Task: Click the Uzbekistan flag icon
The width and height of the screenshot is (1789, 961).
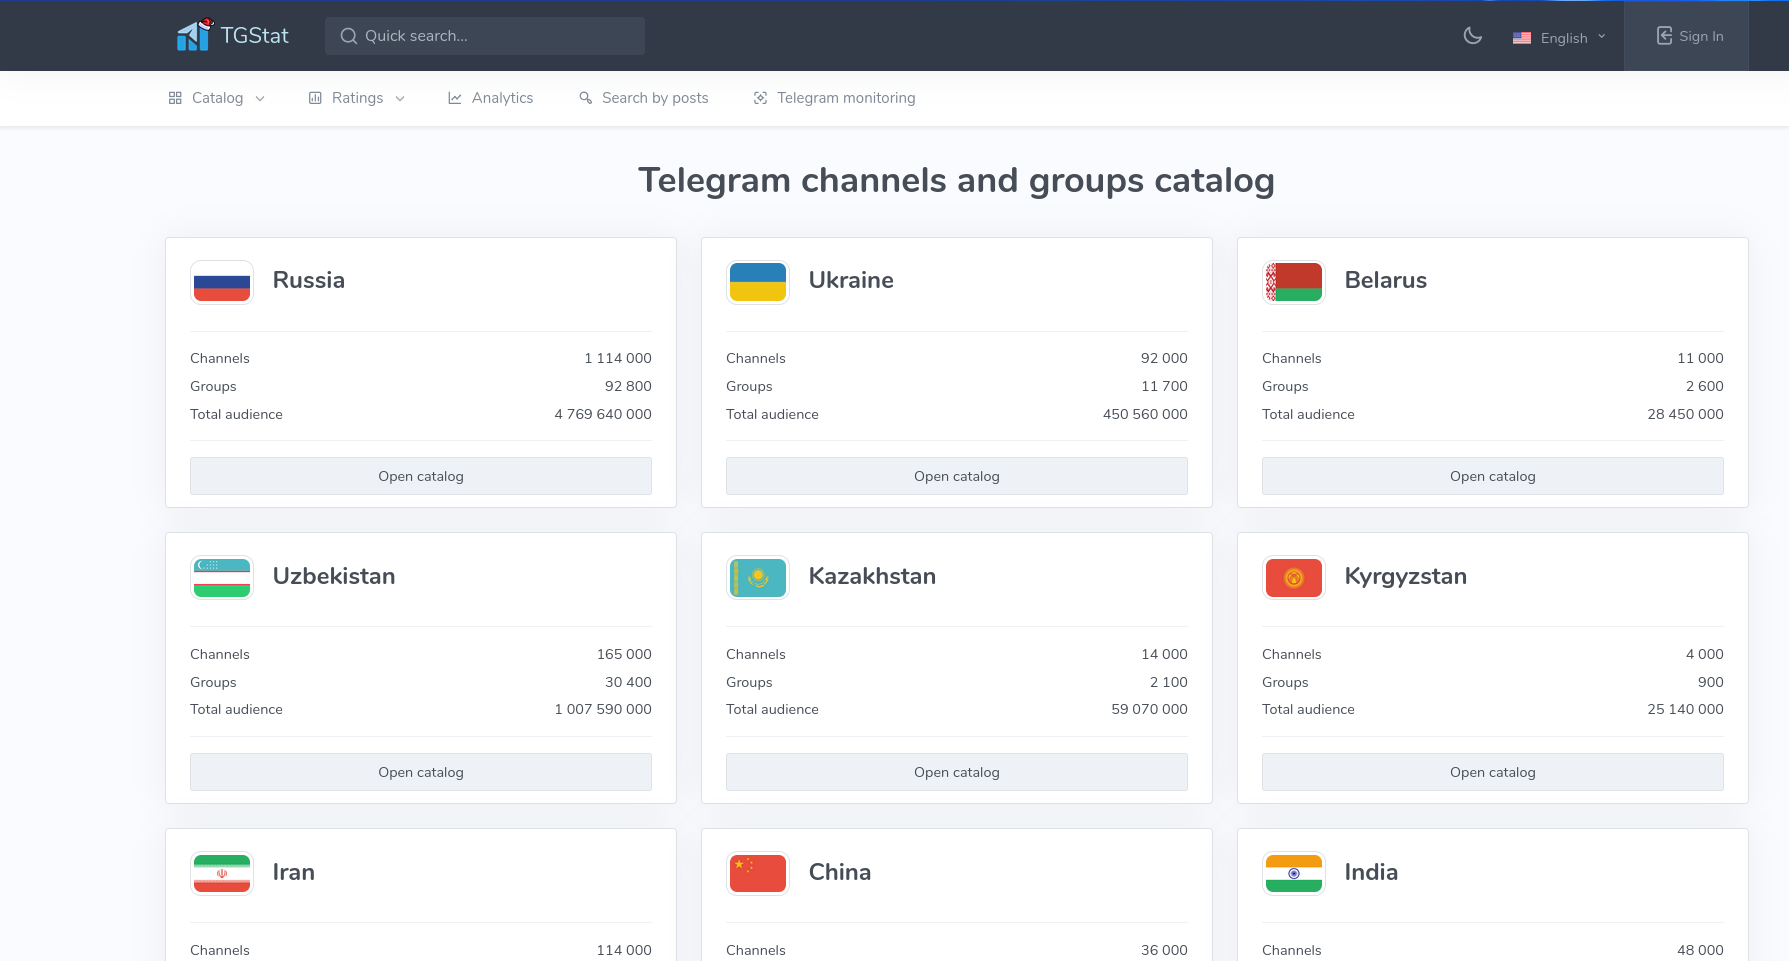Action: click(x=221, y=577)
